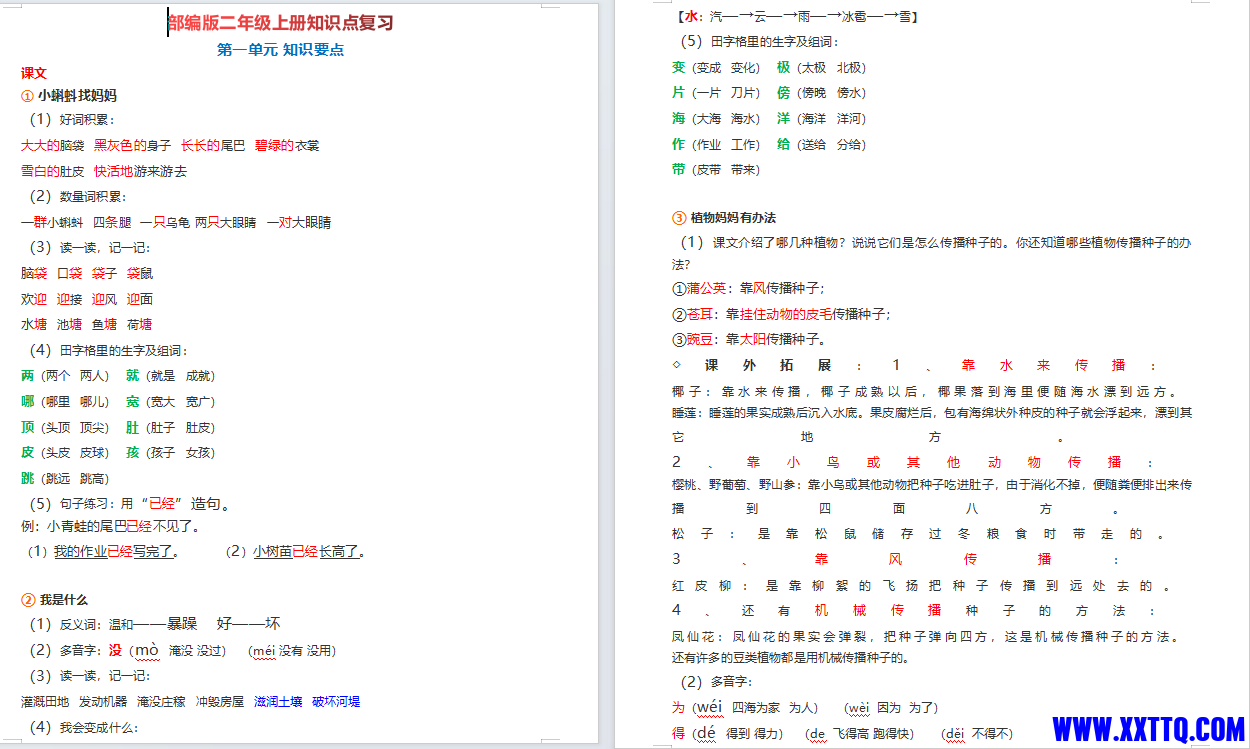Click the green character 顶
This screenshot has height=749, width=1250.
coord(28,427)
